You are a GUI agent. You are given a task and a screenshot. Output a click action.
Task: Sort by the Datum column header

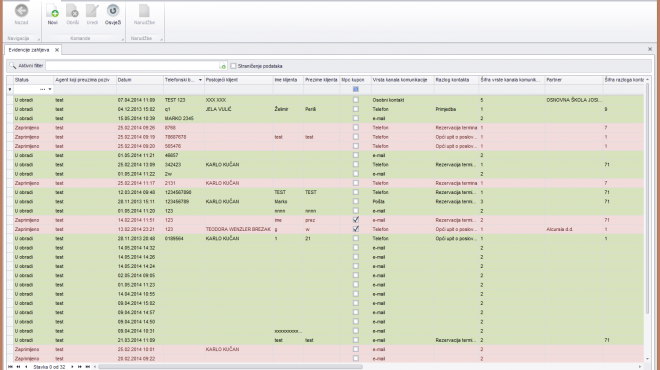(139, 80)
